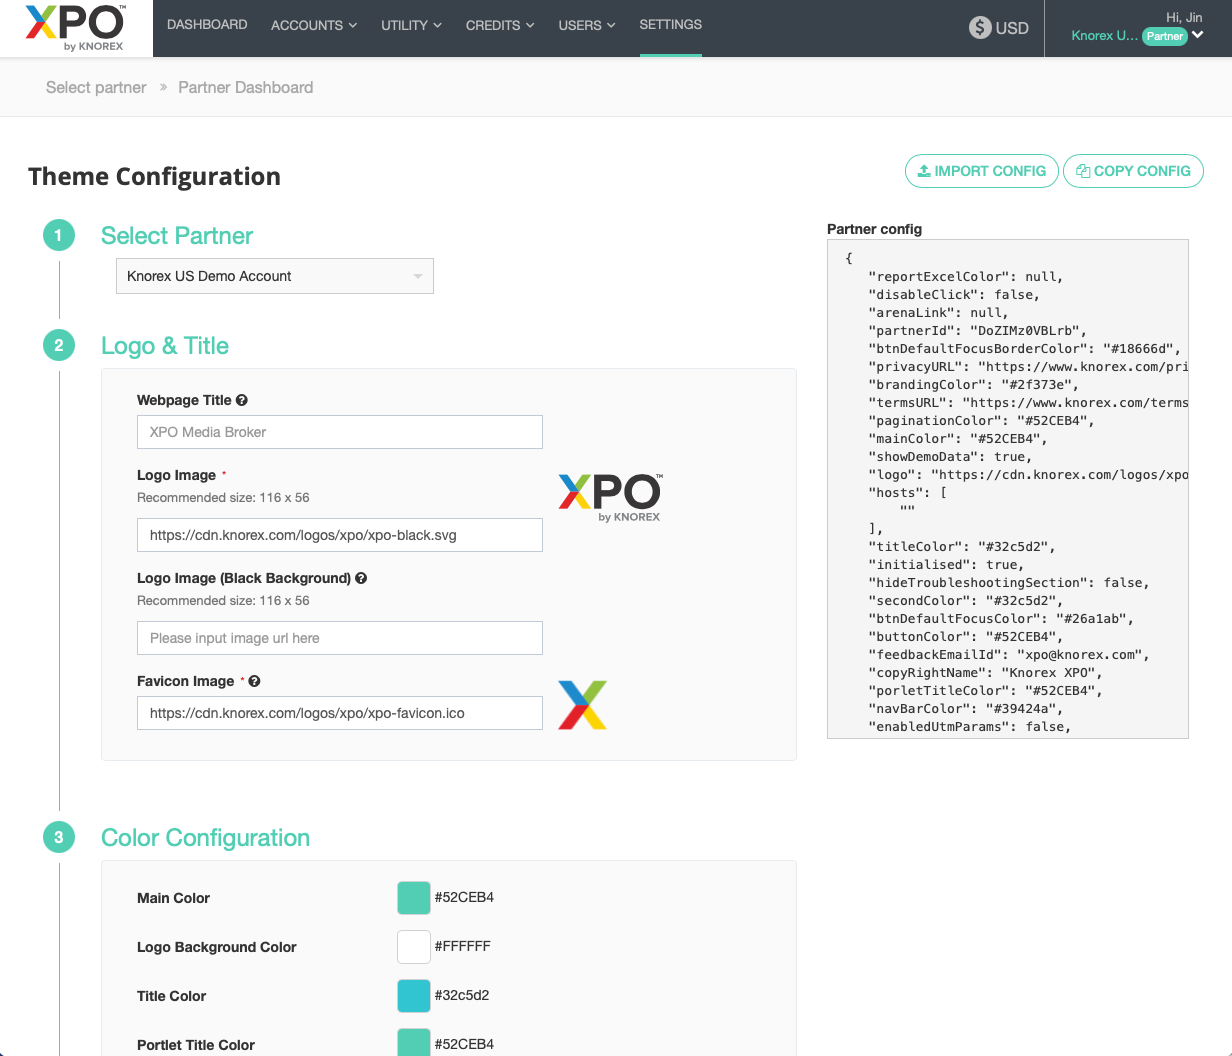Click the Logo Image Black Background URL field
Image resolution: width=1232 pixels, height=1056 pixels.
pyautogui.click(x=340, y=638)
